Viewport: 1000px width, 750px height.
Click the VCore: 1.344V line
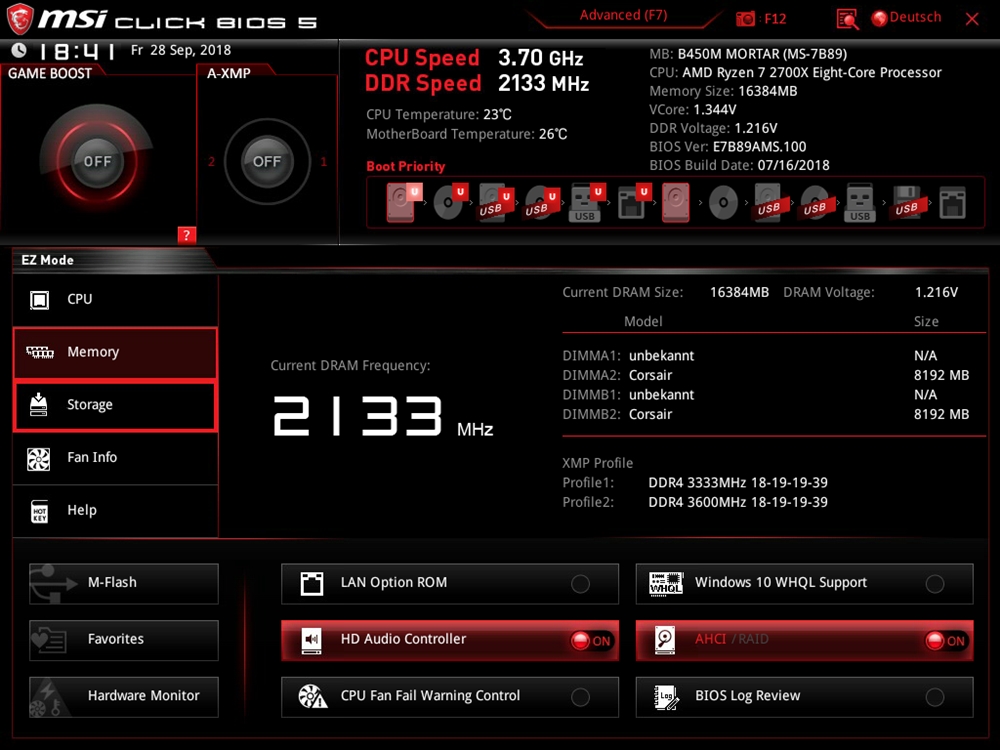click(x=693, y=110)
